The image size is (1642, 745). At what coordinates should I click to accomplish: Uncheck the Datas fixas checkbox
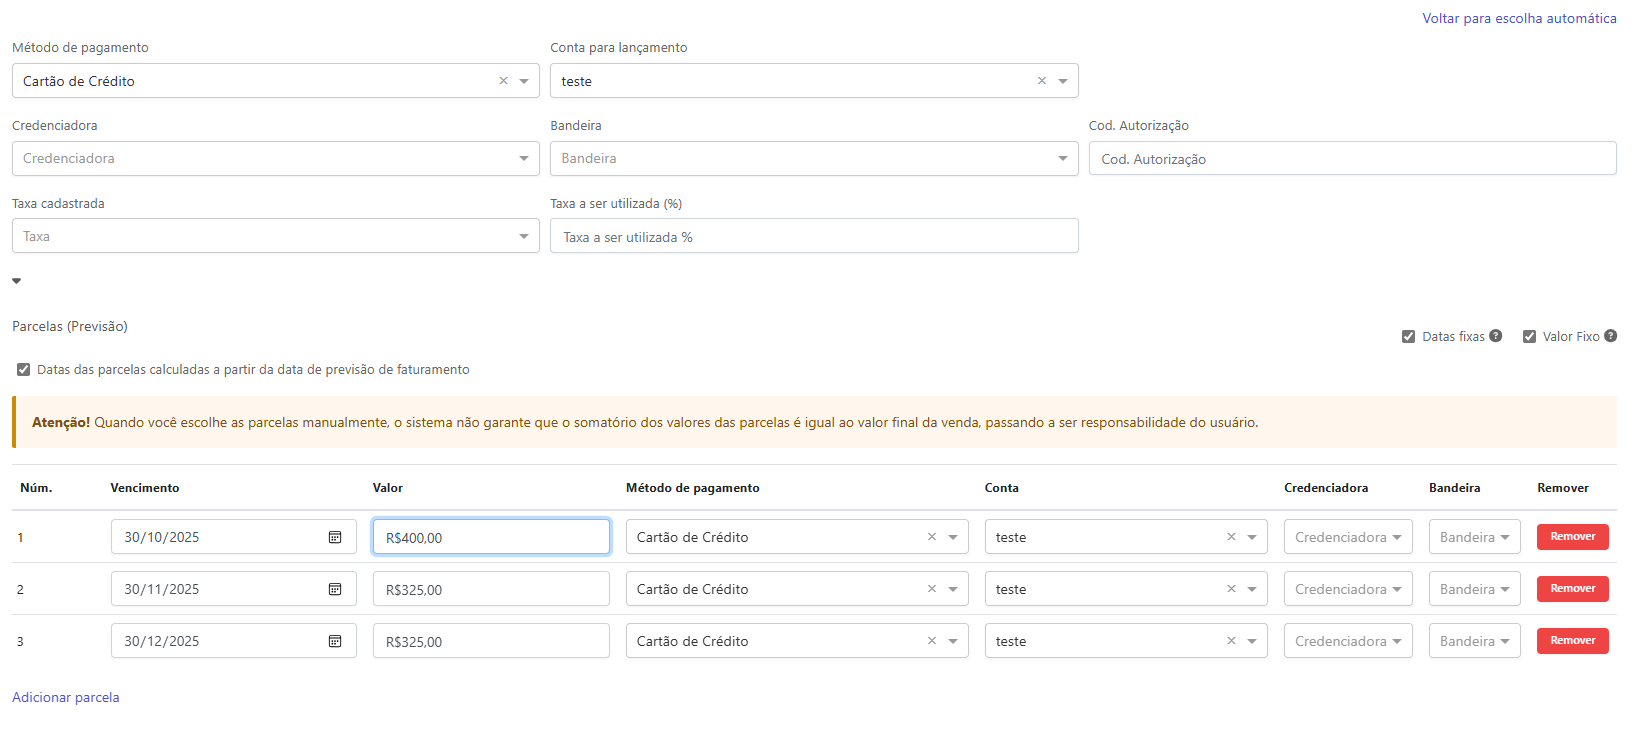click(1408, 337)
